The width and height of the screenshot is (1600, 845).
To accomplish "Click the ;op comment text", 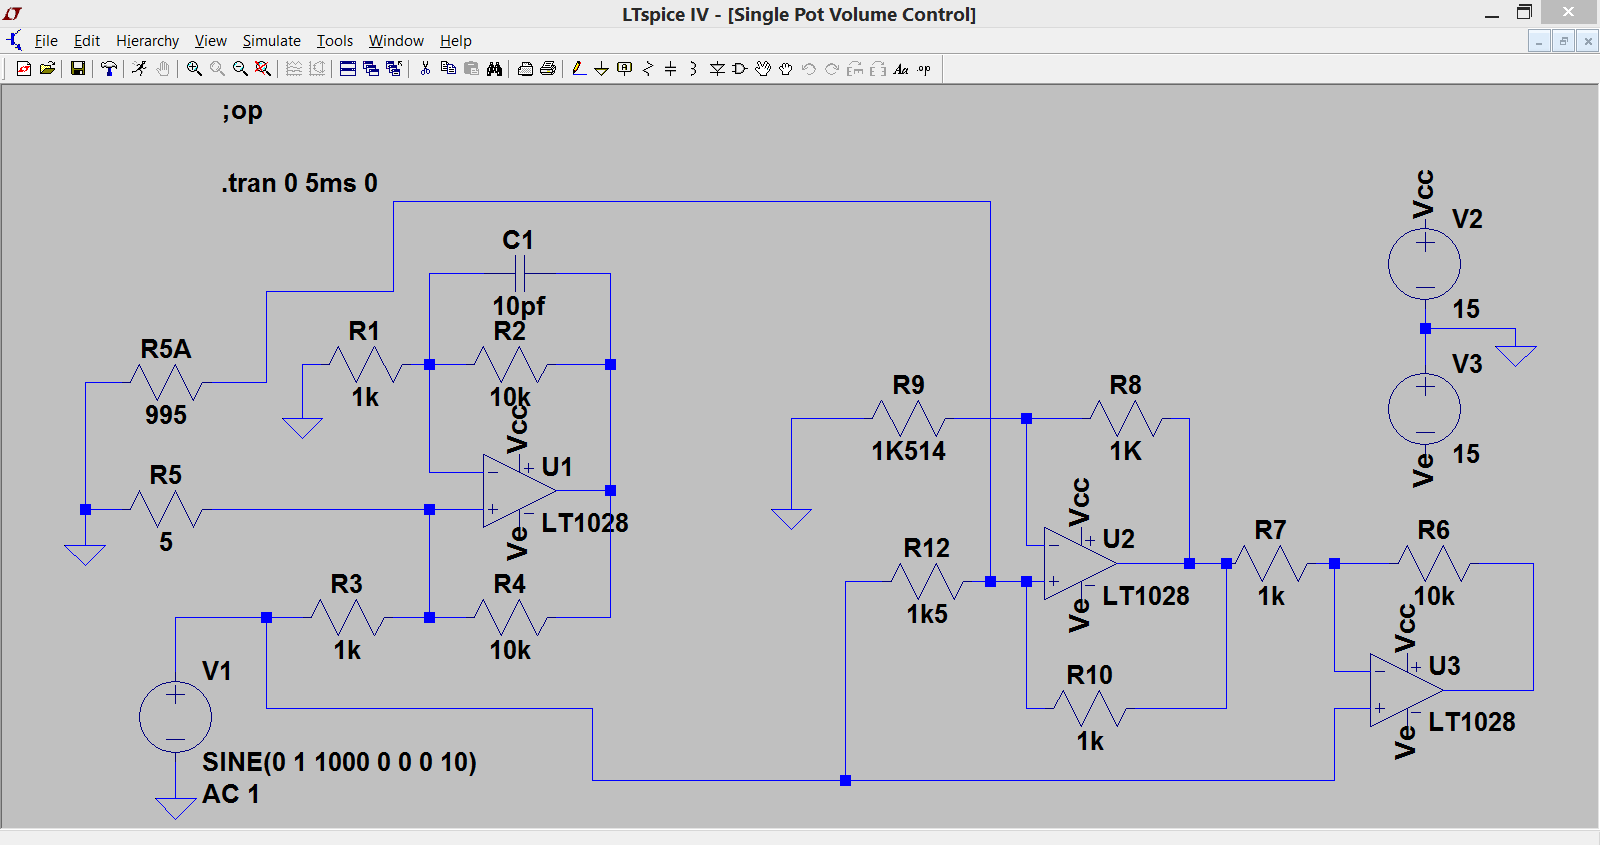I will click(x=242, y=111).
